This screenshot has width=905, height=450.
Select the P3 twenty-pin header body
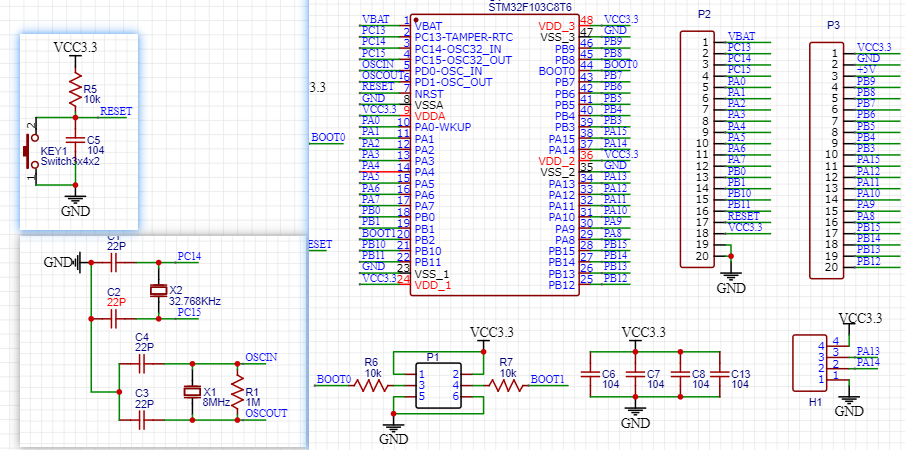(x=826, y=160)
